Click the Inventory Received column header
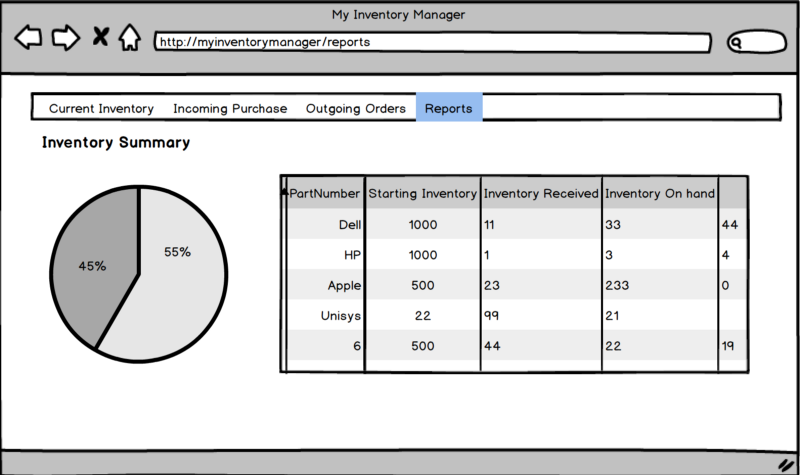Screen dimensions: 800x475 point(541,193)
